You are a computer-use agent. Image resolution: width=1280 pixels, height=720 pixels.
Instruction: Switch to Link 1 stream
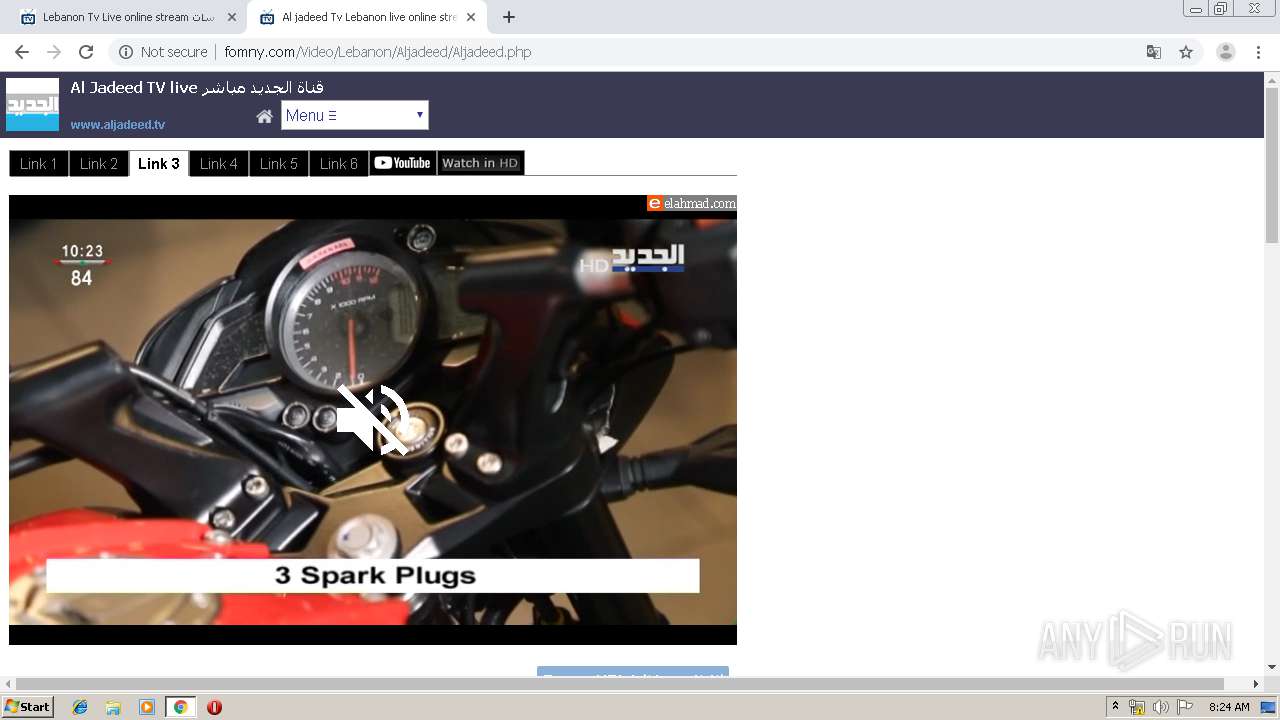coord(39,163)
